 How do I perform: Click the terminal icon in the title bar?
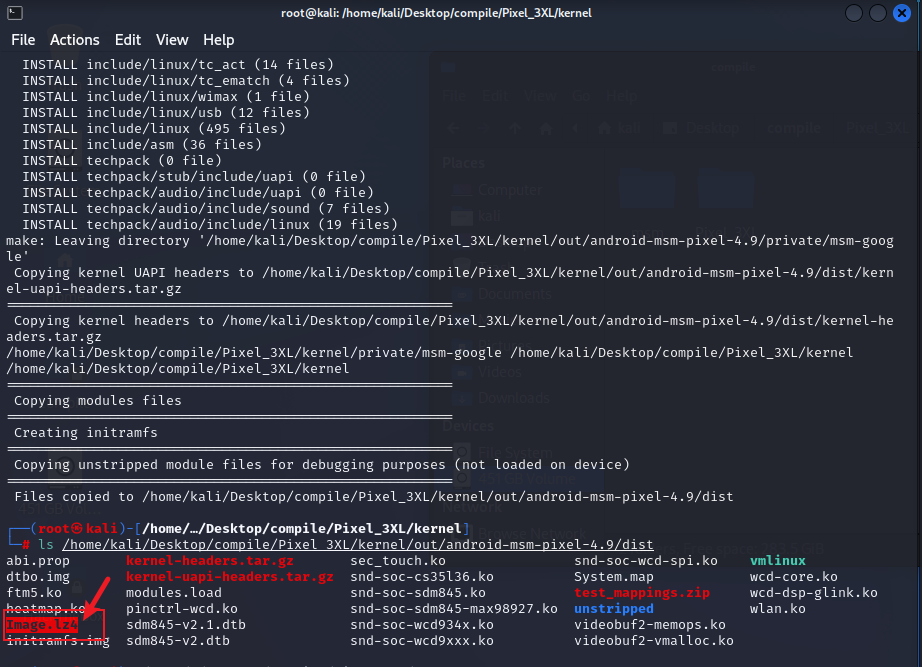14,13
